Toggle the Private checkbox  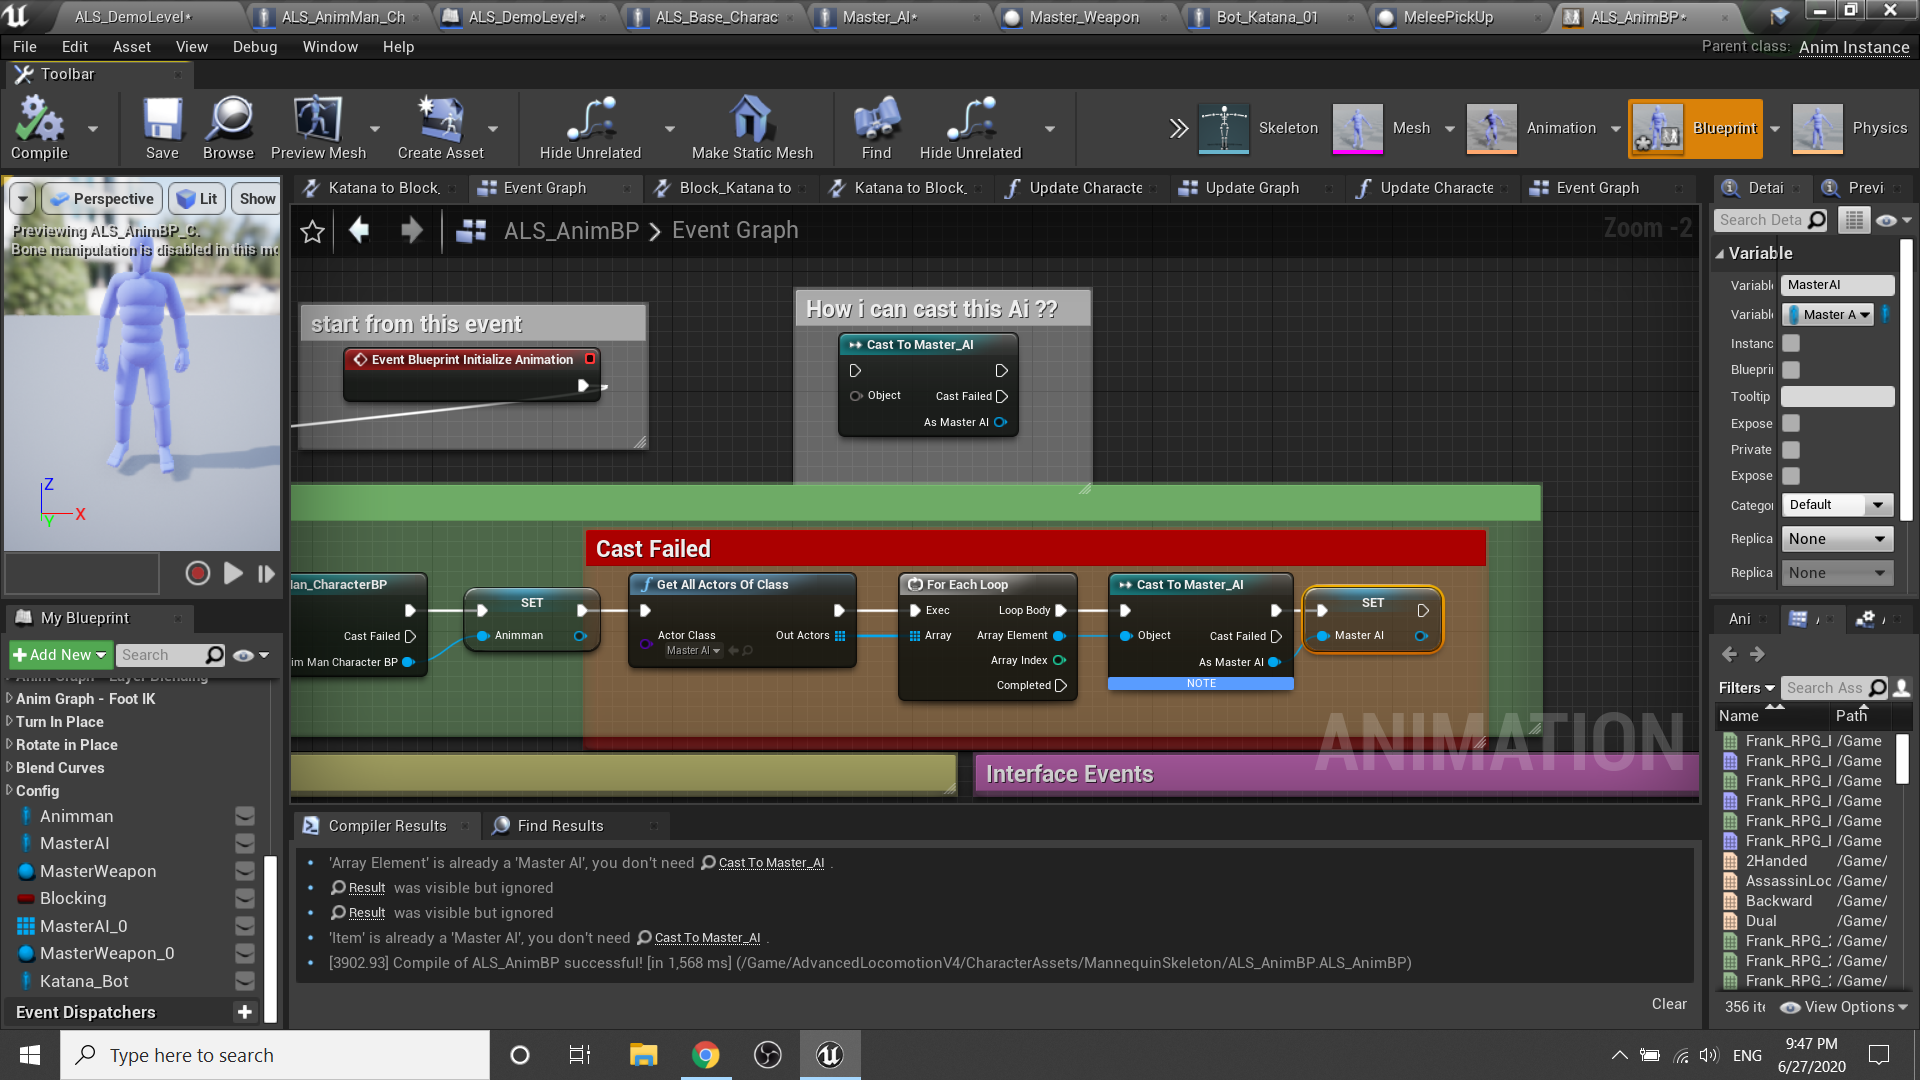click(1791, 450)
